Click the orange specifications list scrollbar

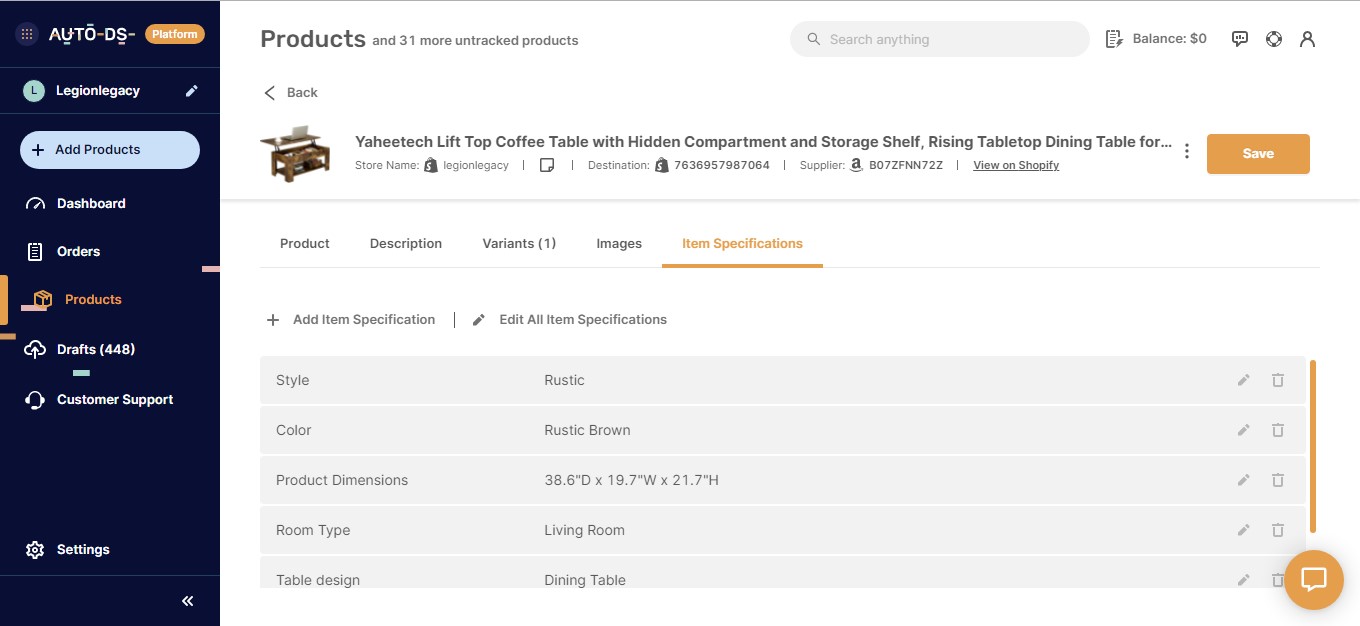(x=1312, y=446)
